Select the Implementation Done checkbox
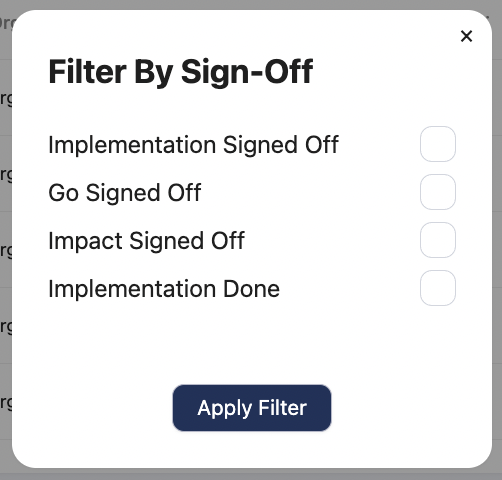Image resolution: width=502 pixels, height=480 pixels. [438, 288]
